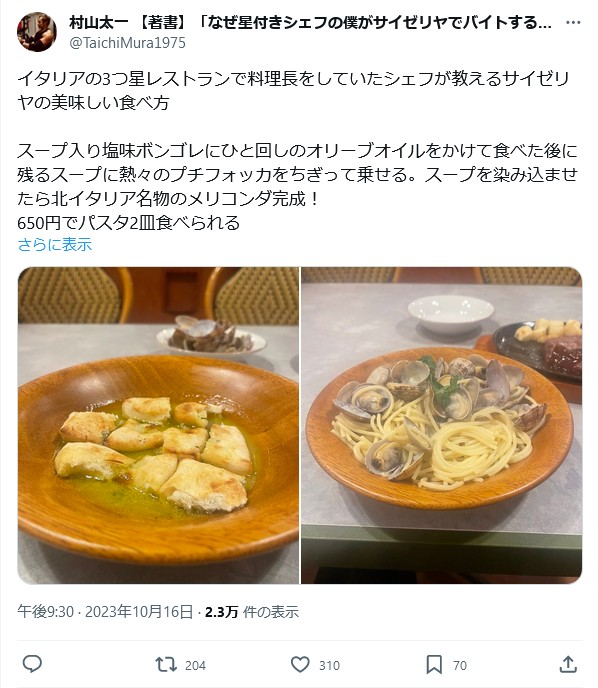Open the three-dot more options menu
This screenshot has height=688, width=598.
[573, 22]
